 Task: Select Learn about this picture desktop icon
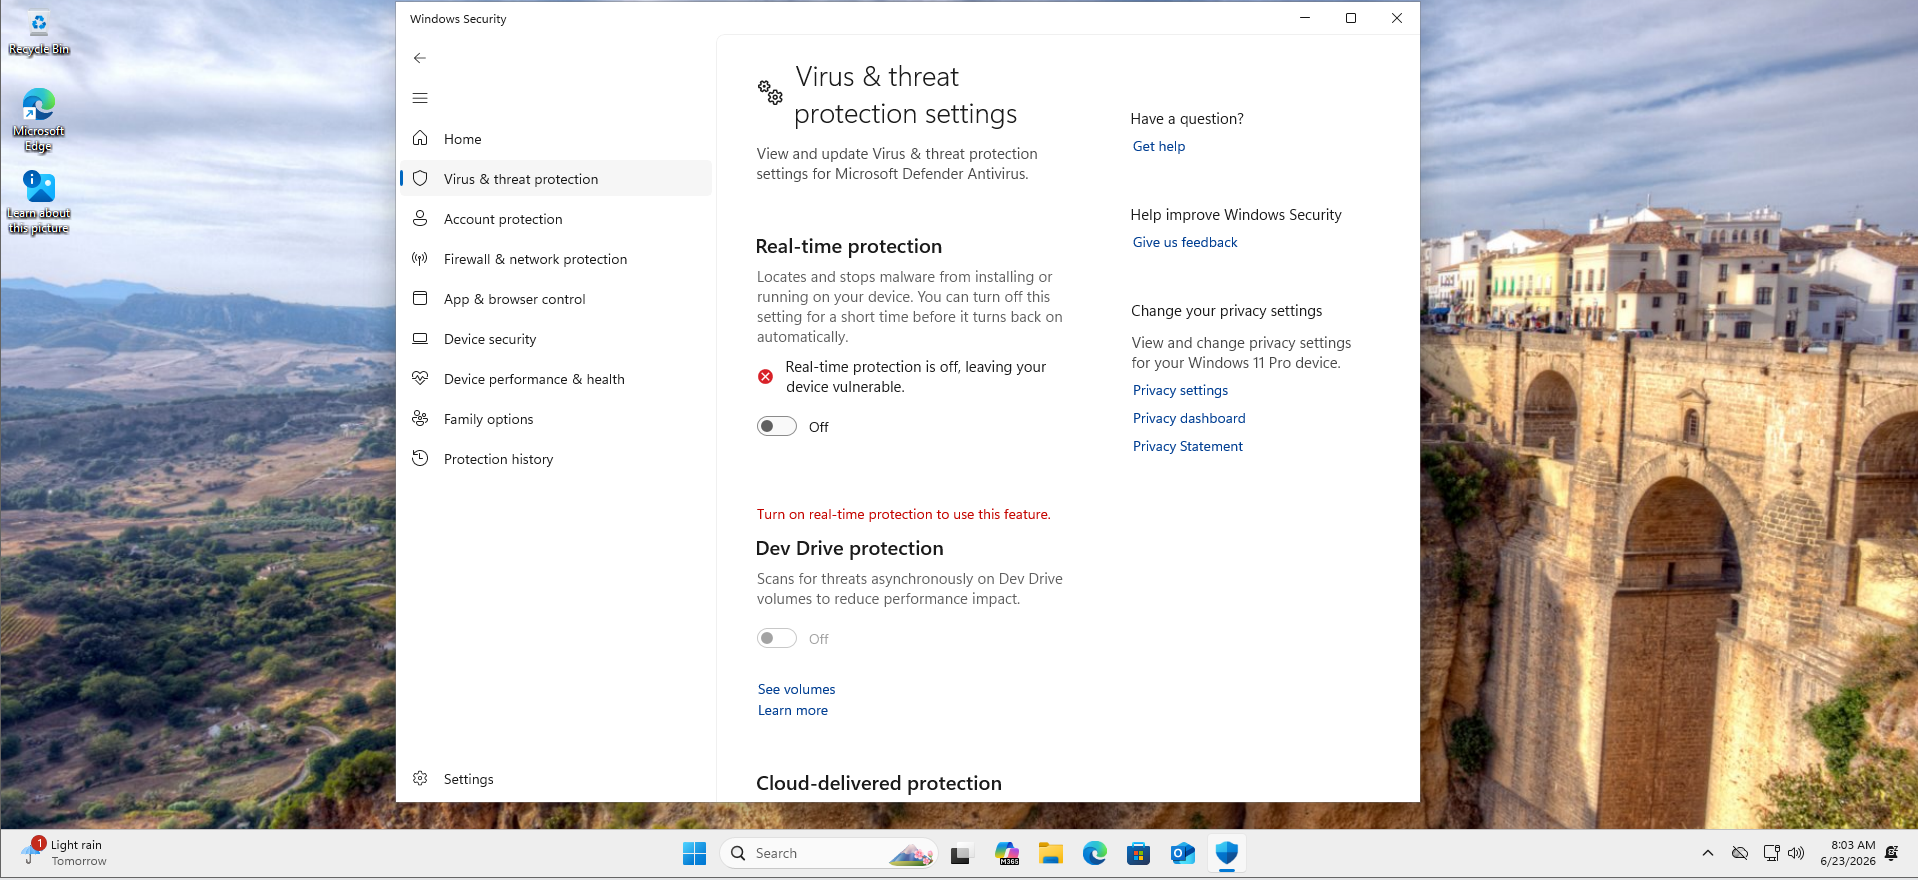pyautogui.click(x=39, y=202)
